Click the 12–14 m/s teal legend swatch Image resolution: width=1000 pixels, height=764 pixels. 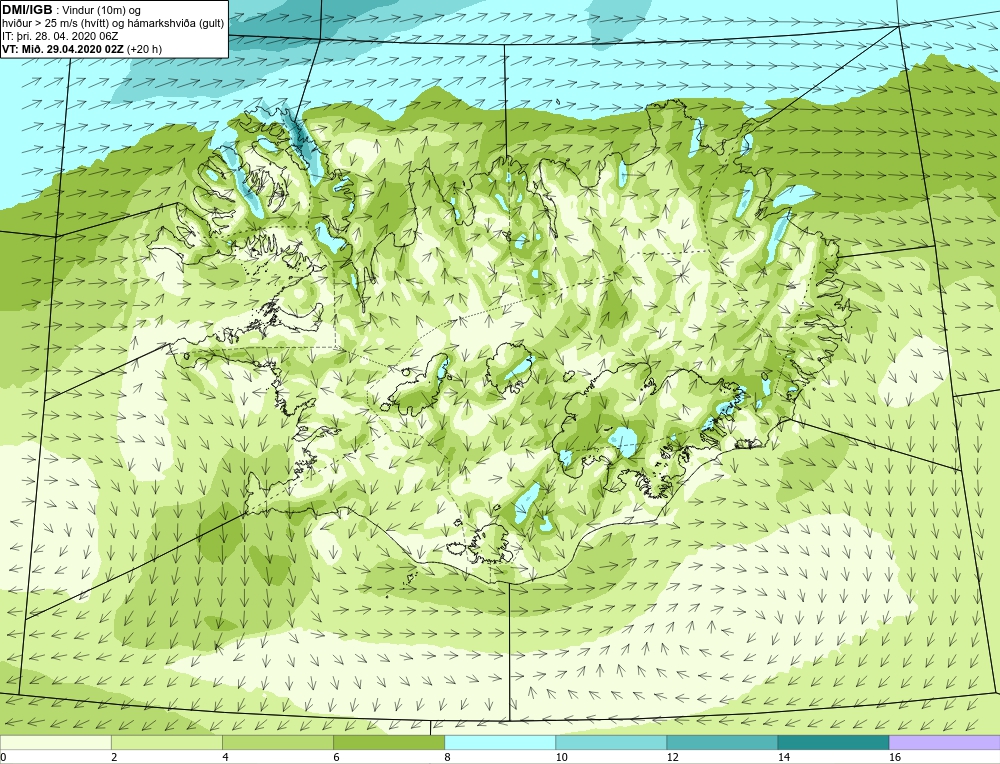[x=722, y=742]
